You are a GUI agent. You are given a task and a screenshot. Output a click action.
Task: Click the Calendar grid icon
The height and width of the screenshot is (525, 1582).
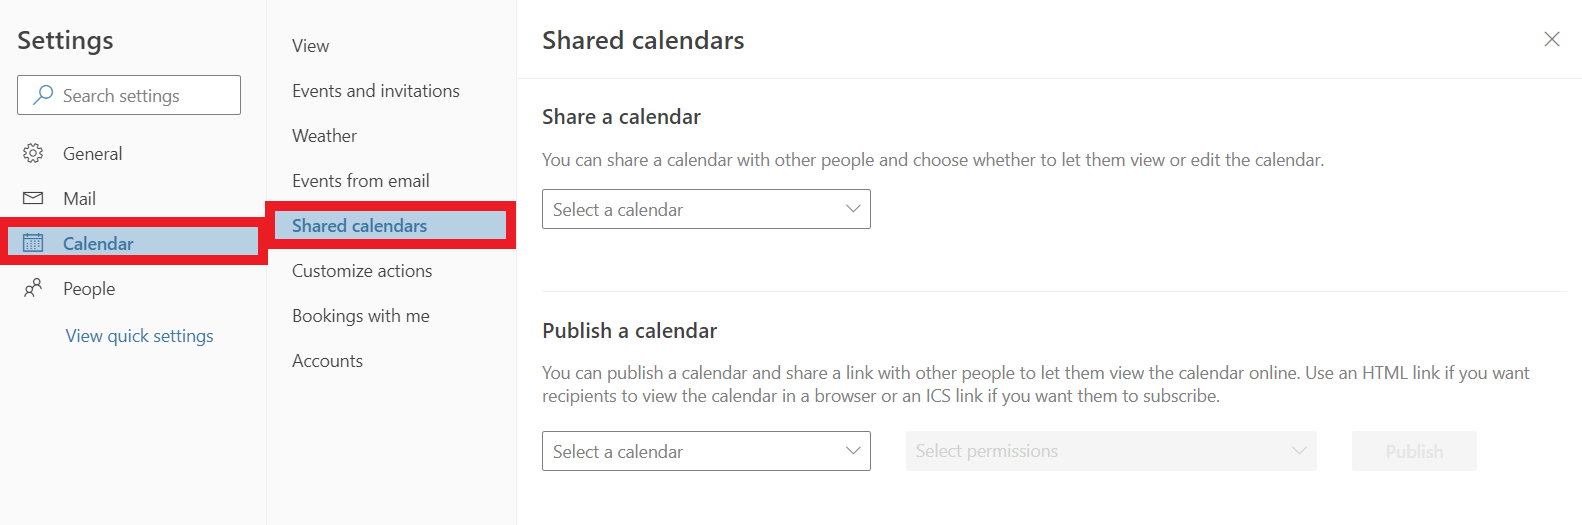click(x=33, y=243)
